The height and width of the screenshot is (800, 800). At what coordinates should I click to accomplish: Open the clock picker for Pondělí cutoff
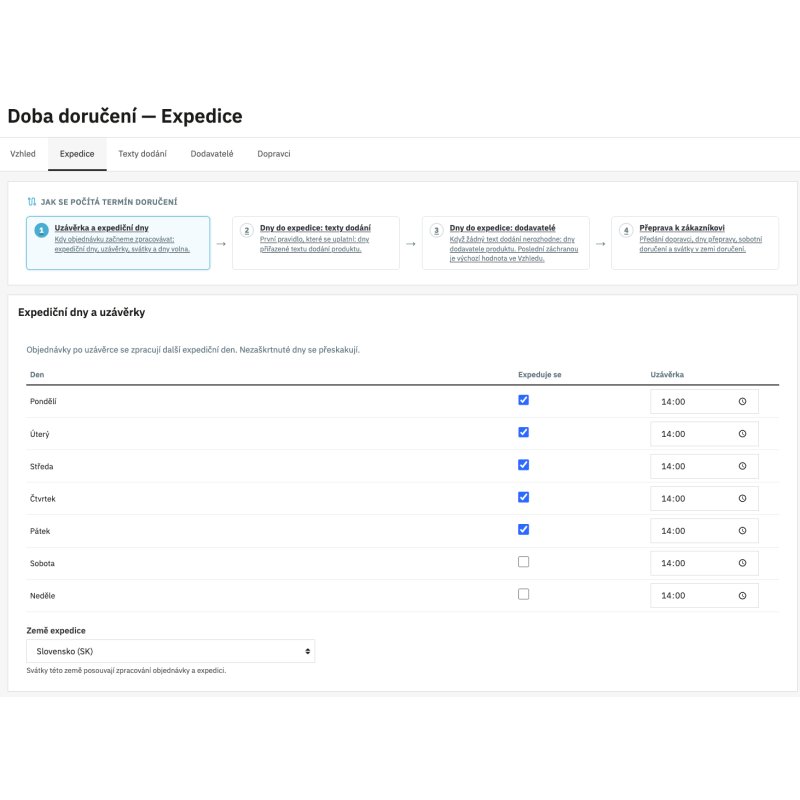pyautogui.click(x=742, y=402)
